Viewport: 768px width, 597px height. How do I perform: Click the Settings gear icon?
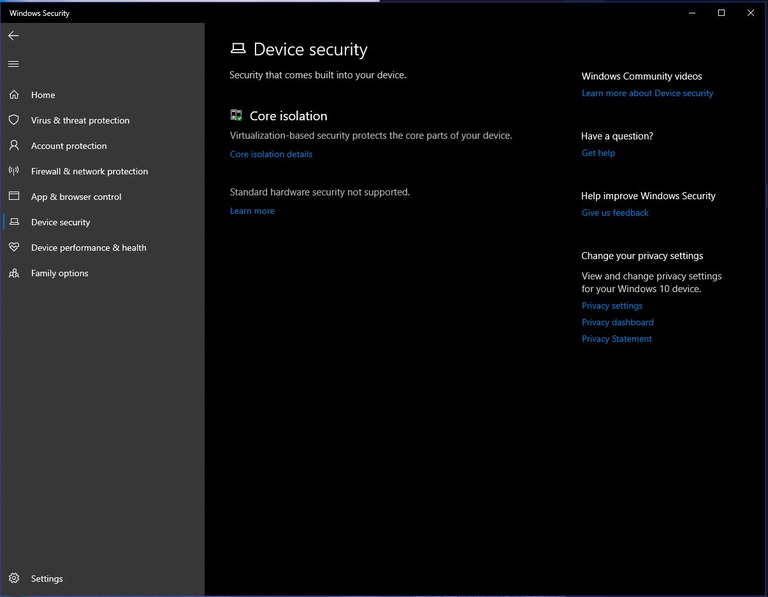click(14, 578)
